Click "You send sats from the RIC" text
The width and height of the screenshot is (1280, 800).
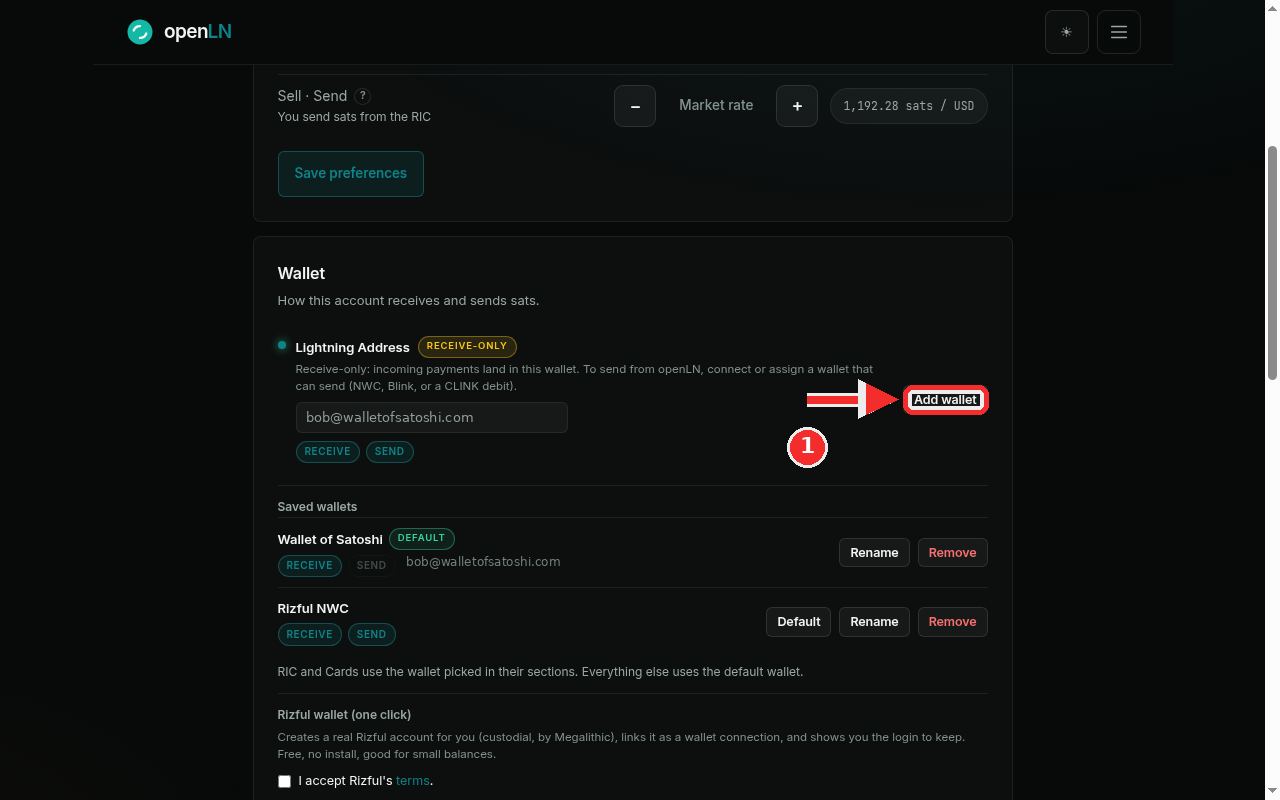(354, 117)
